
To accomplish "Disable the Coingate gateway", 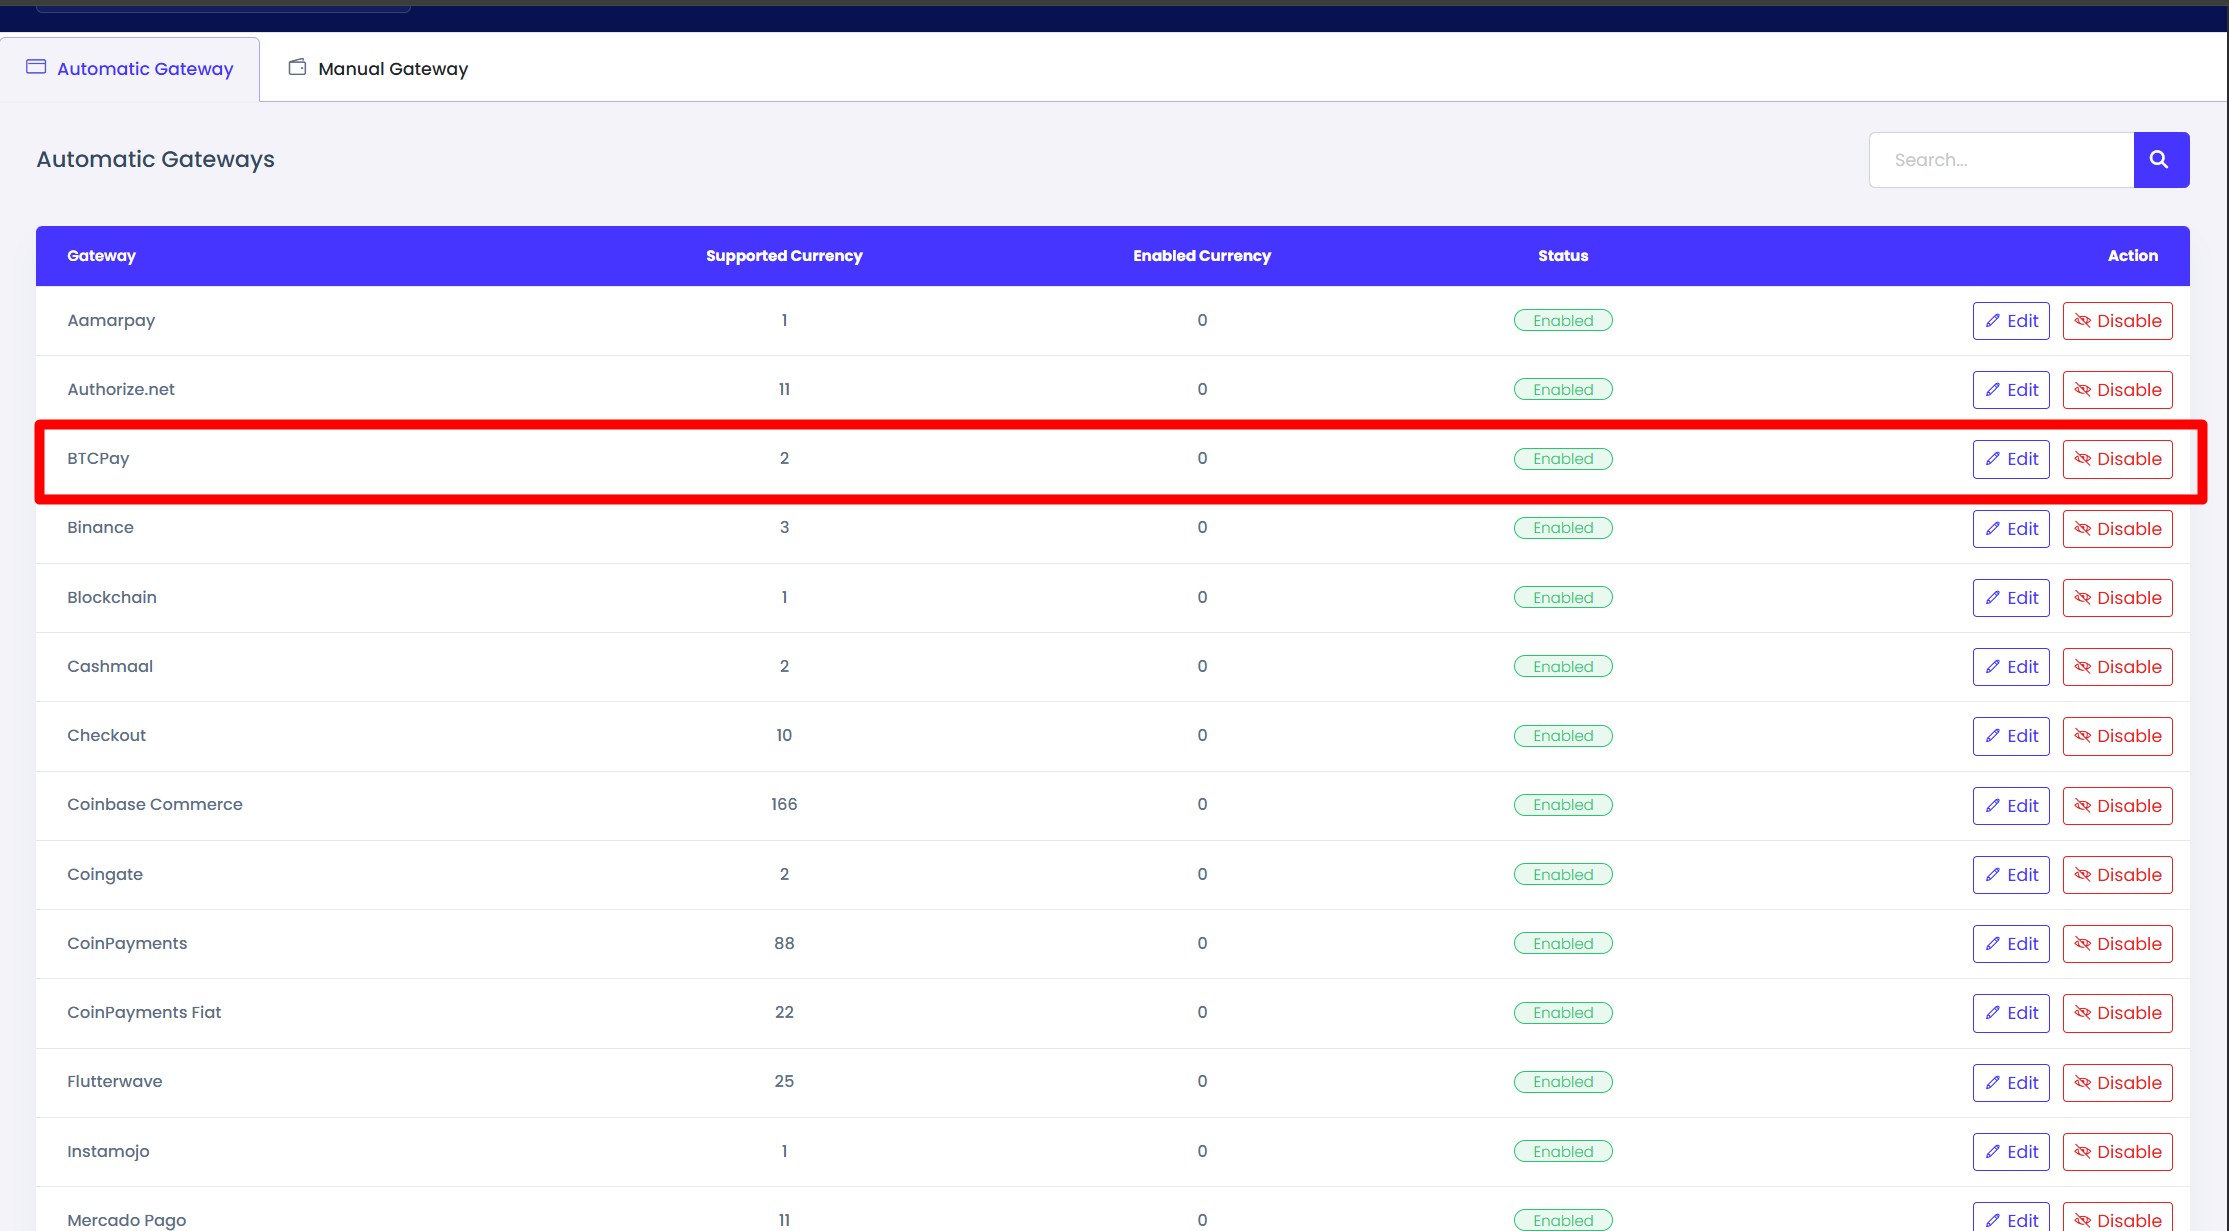I will click(x=2118, y=875).
